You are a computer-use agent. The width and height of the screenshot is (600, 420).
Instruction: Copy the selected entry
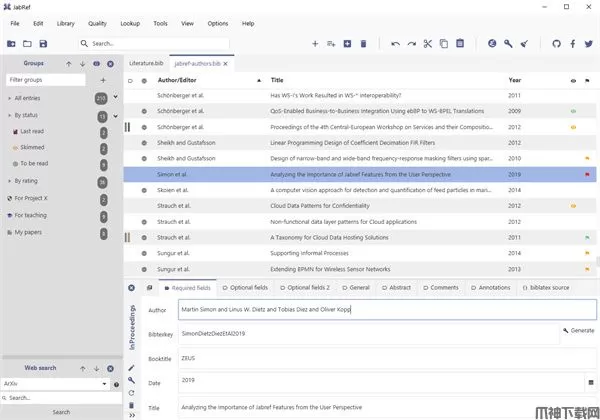tap(444, 44)
